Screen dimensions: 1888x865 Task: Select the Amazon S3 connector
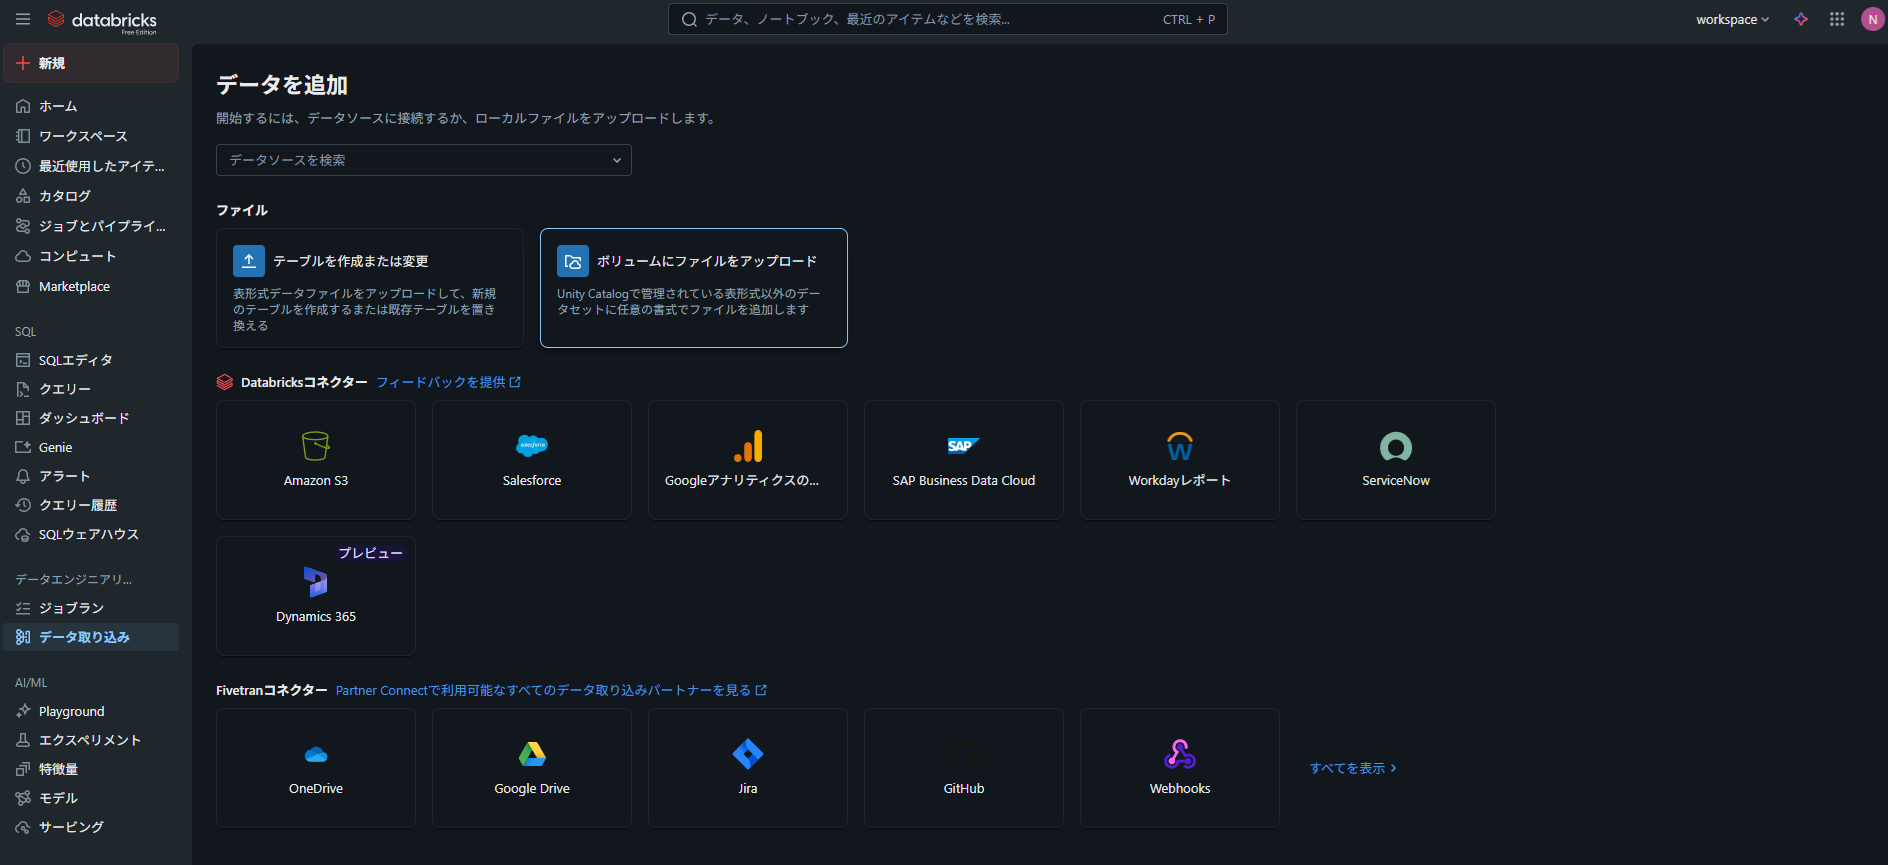pos(316,460)
